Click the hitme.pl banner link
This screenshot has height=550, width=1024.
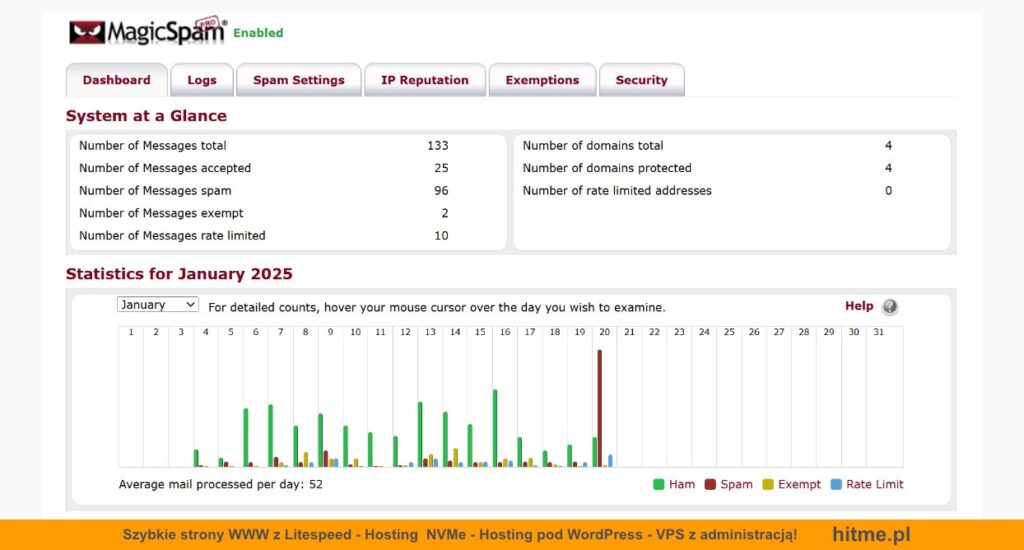871,535
